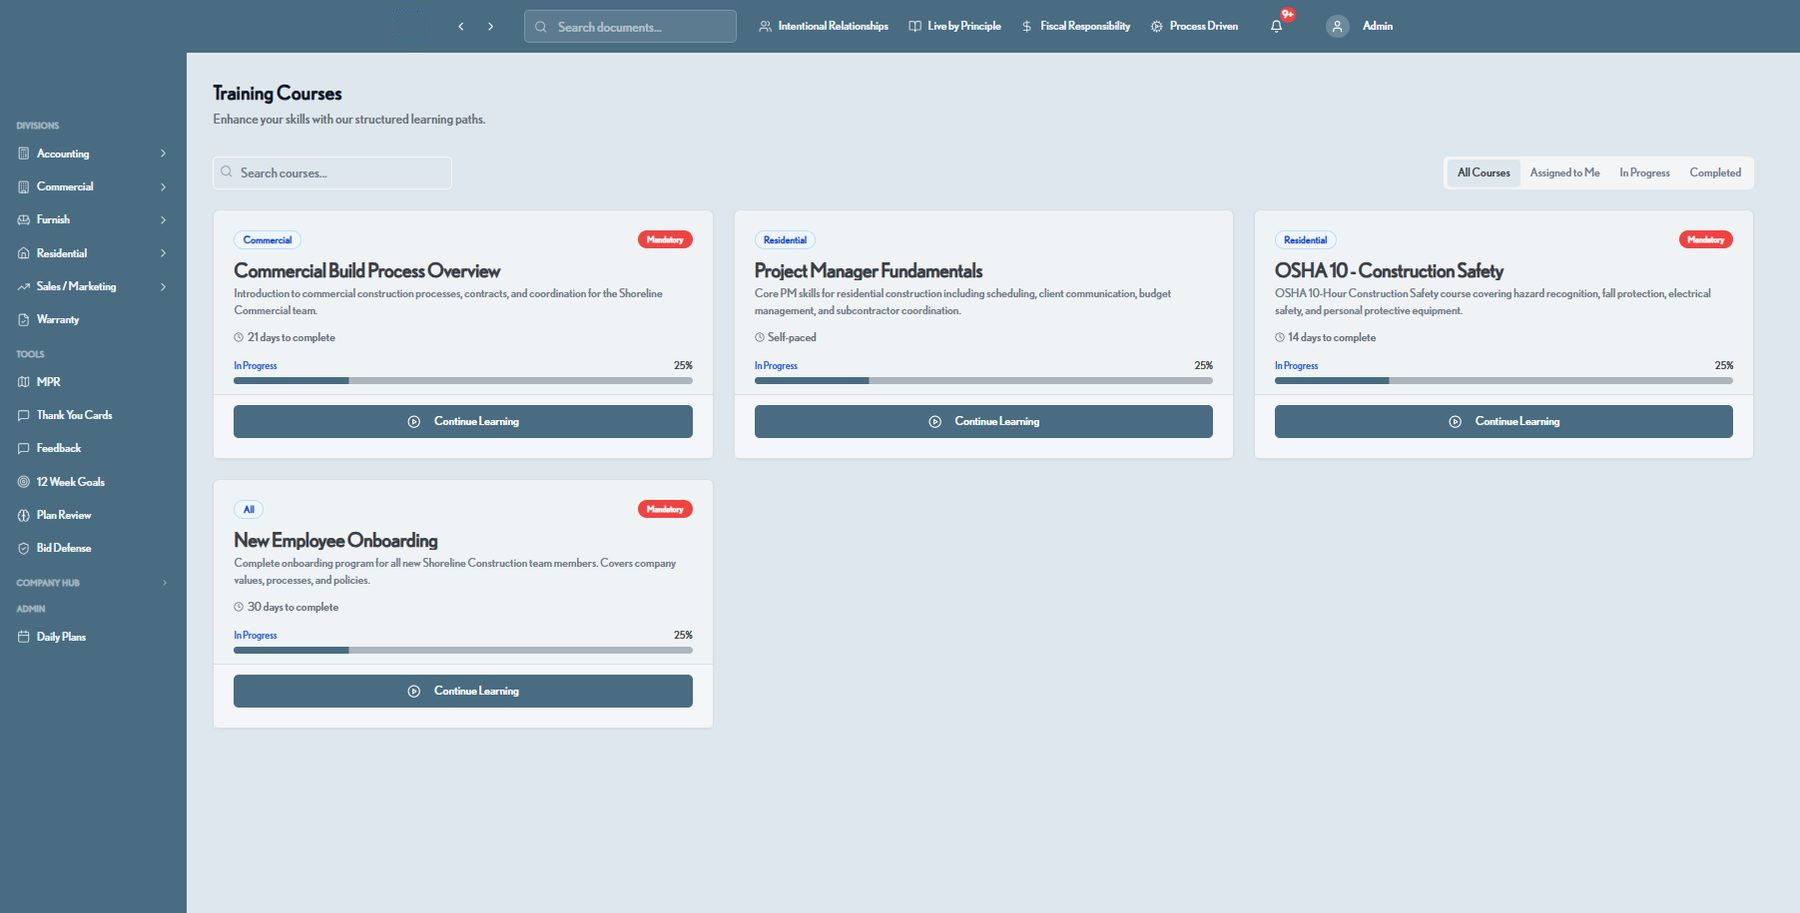Image resolution: width=1800 pixels, height=913 pixels.
Task: Click the magnifier icon in Search courses
Action: coord(227,172)
